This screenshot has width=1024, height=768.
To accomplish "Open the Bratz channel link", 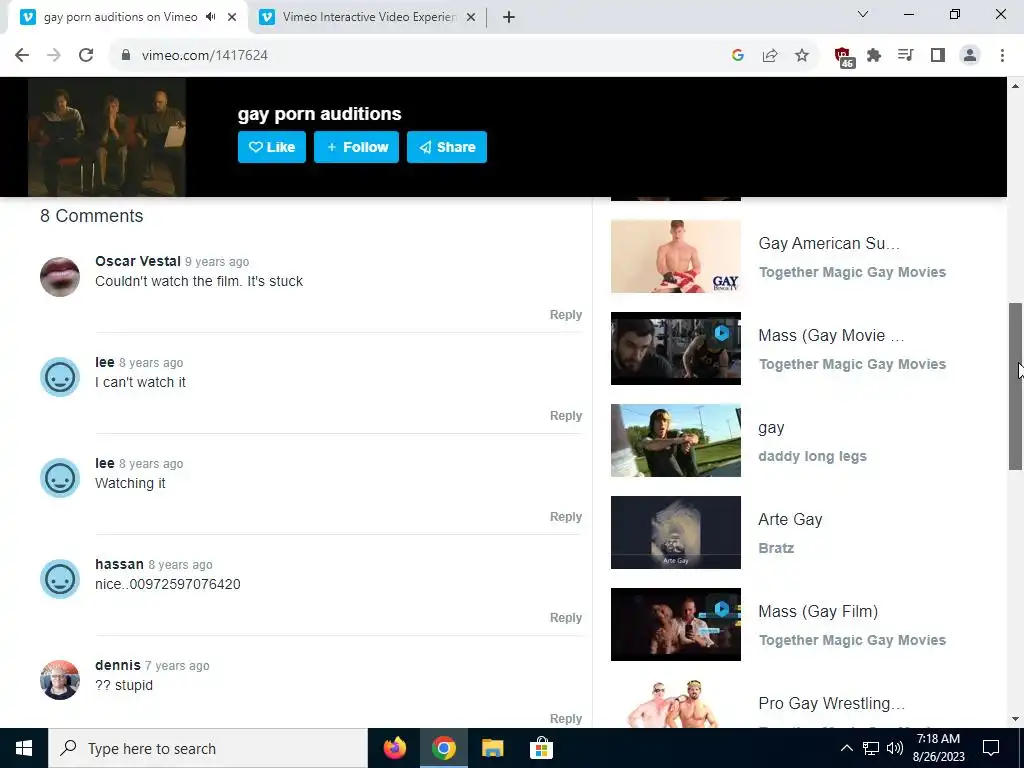I will point(776,549).
